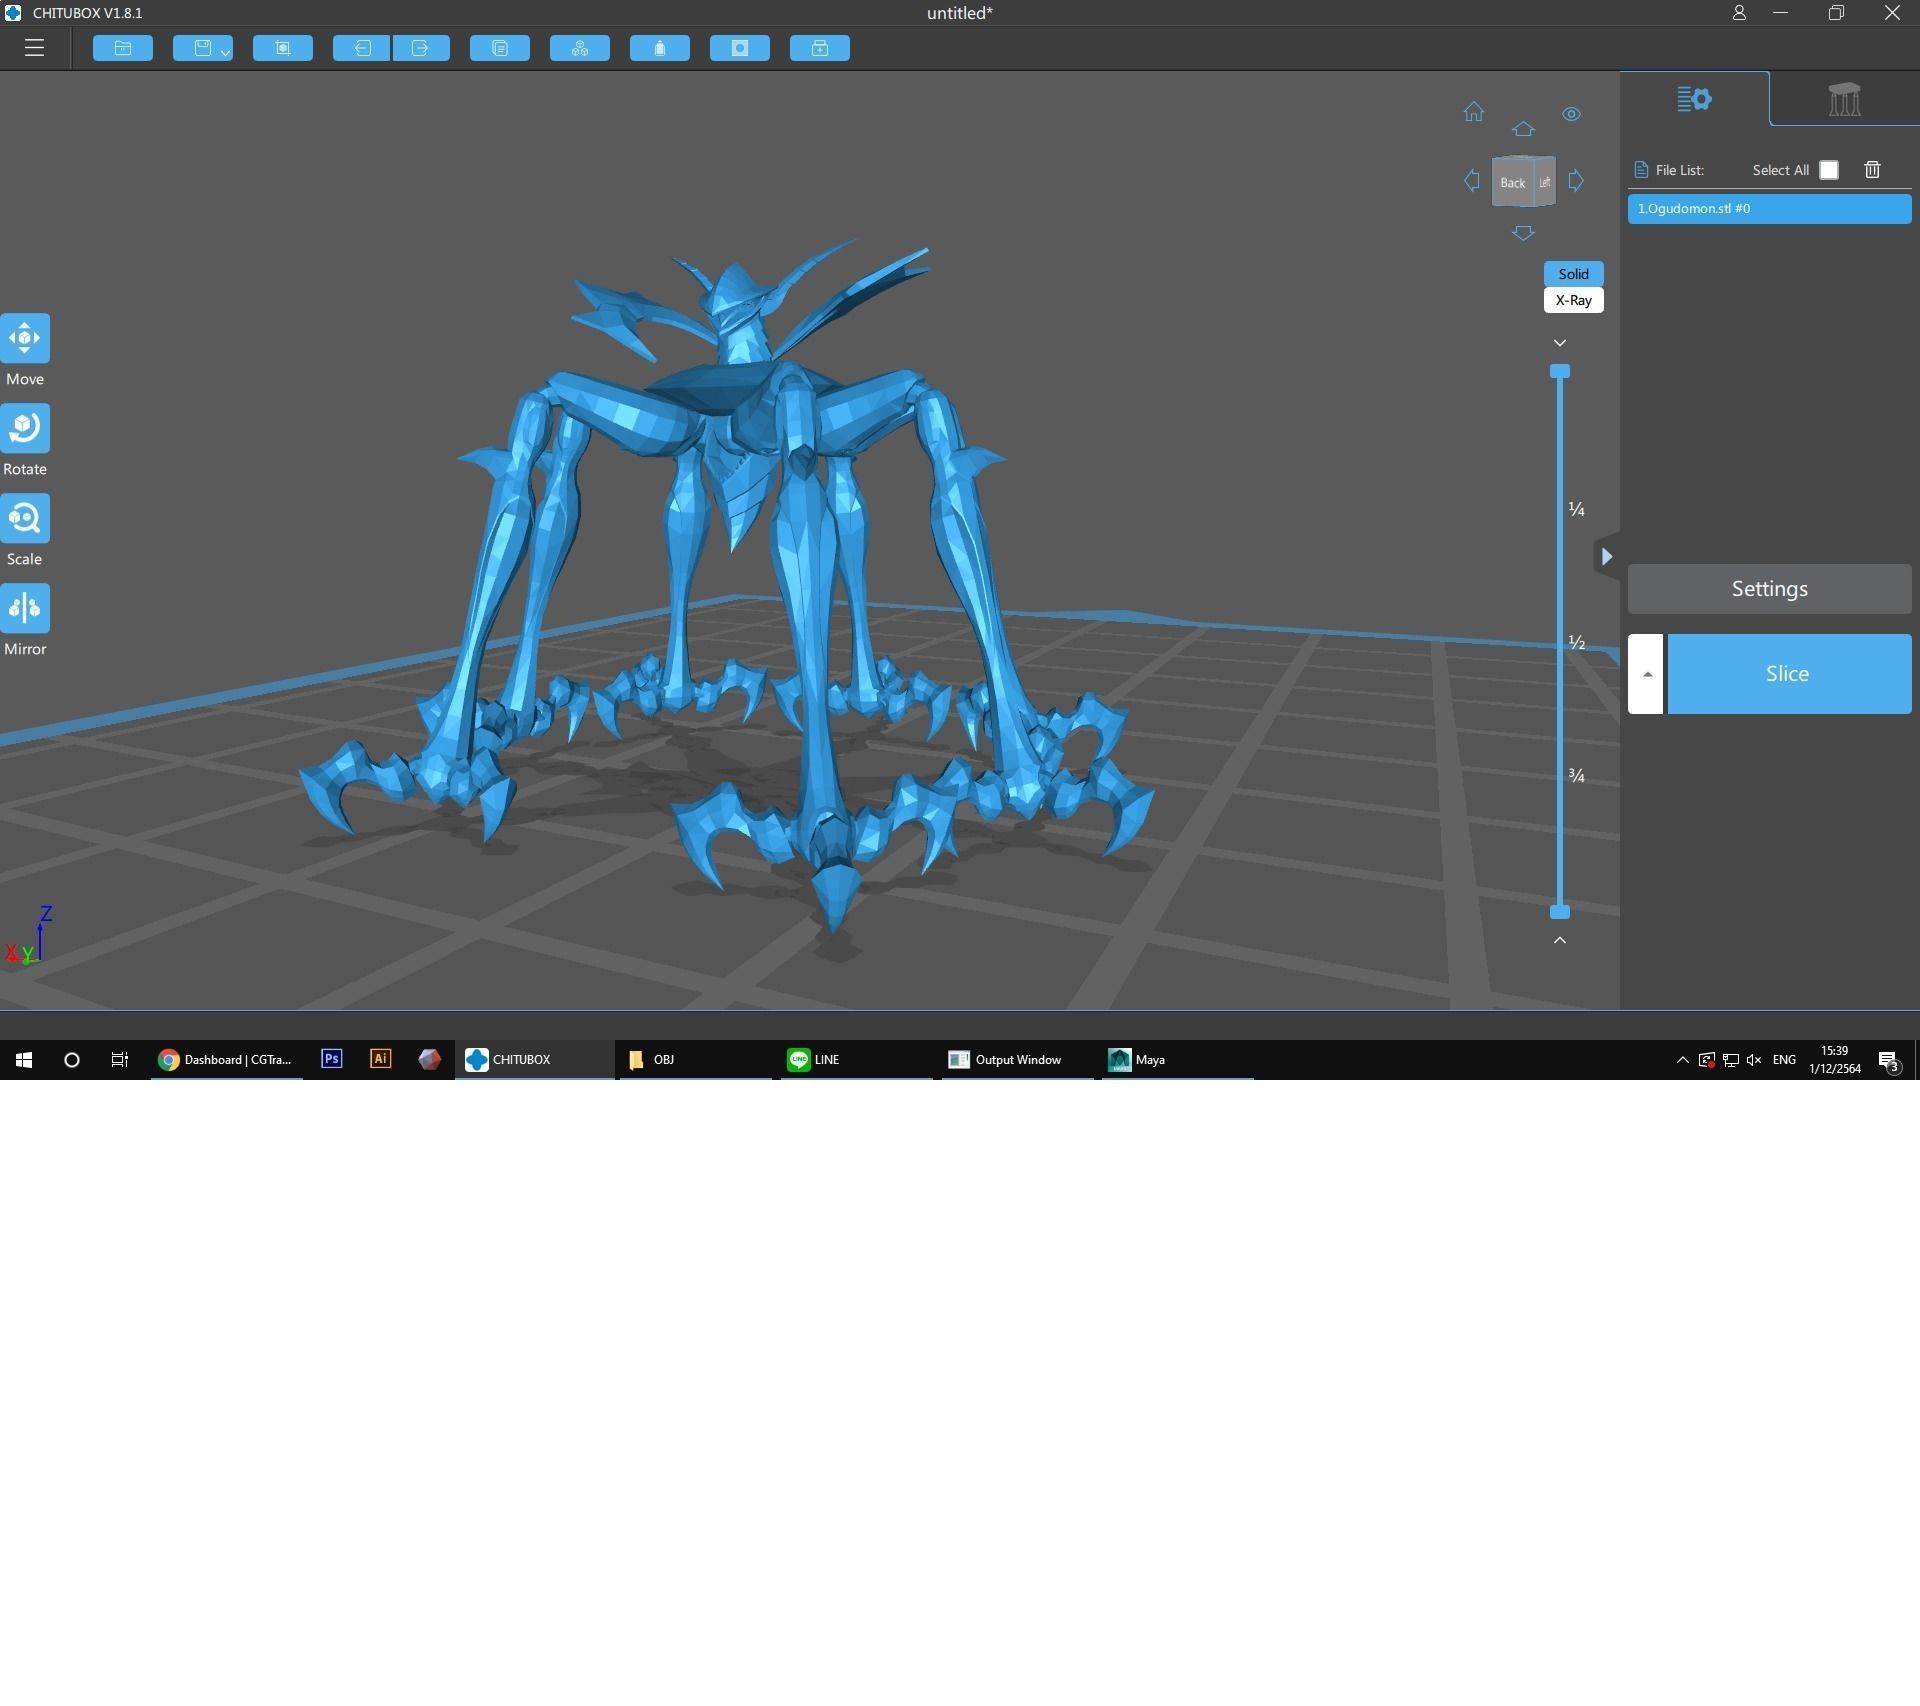Viewport: 1920px width, 1706px height.
Task: Click up chevron below layer slider
Action: click(1560, 940)
